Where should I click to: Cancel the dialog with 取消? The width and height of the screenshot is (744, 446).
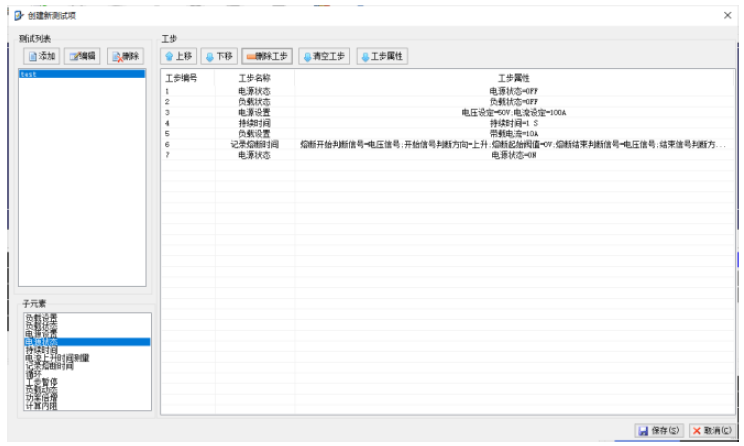[711, 429]
